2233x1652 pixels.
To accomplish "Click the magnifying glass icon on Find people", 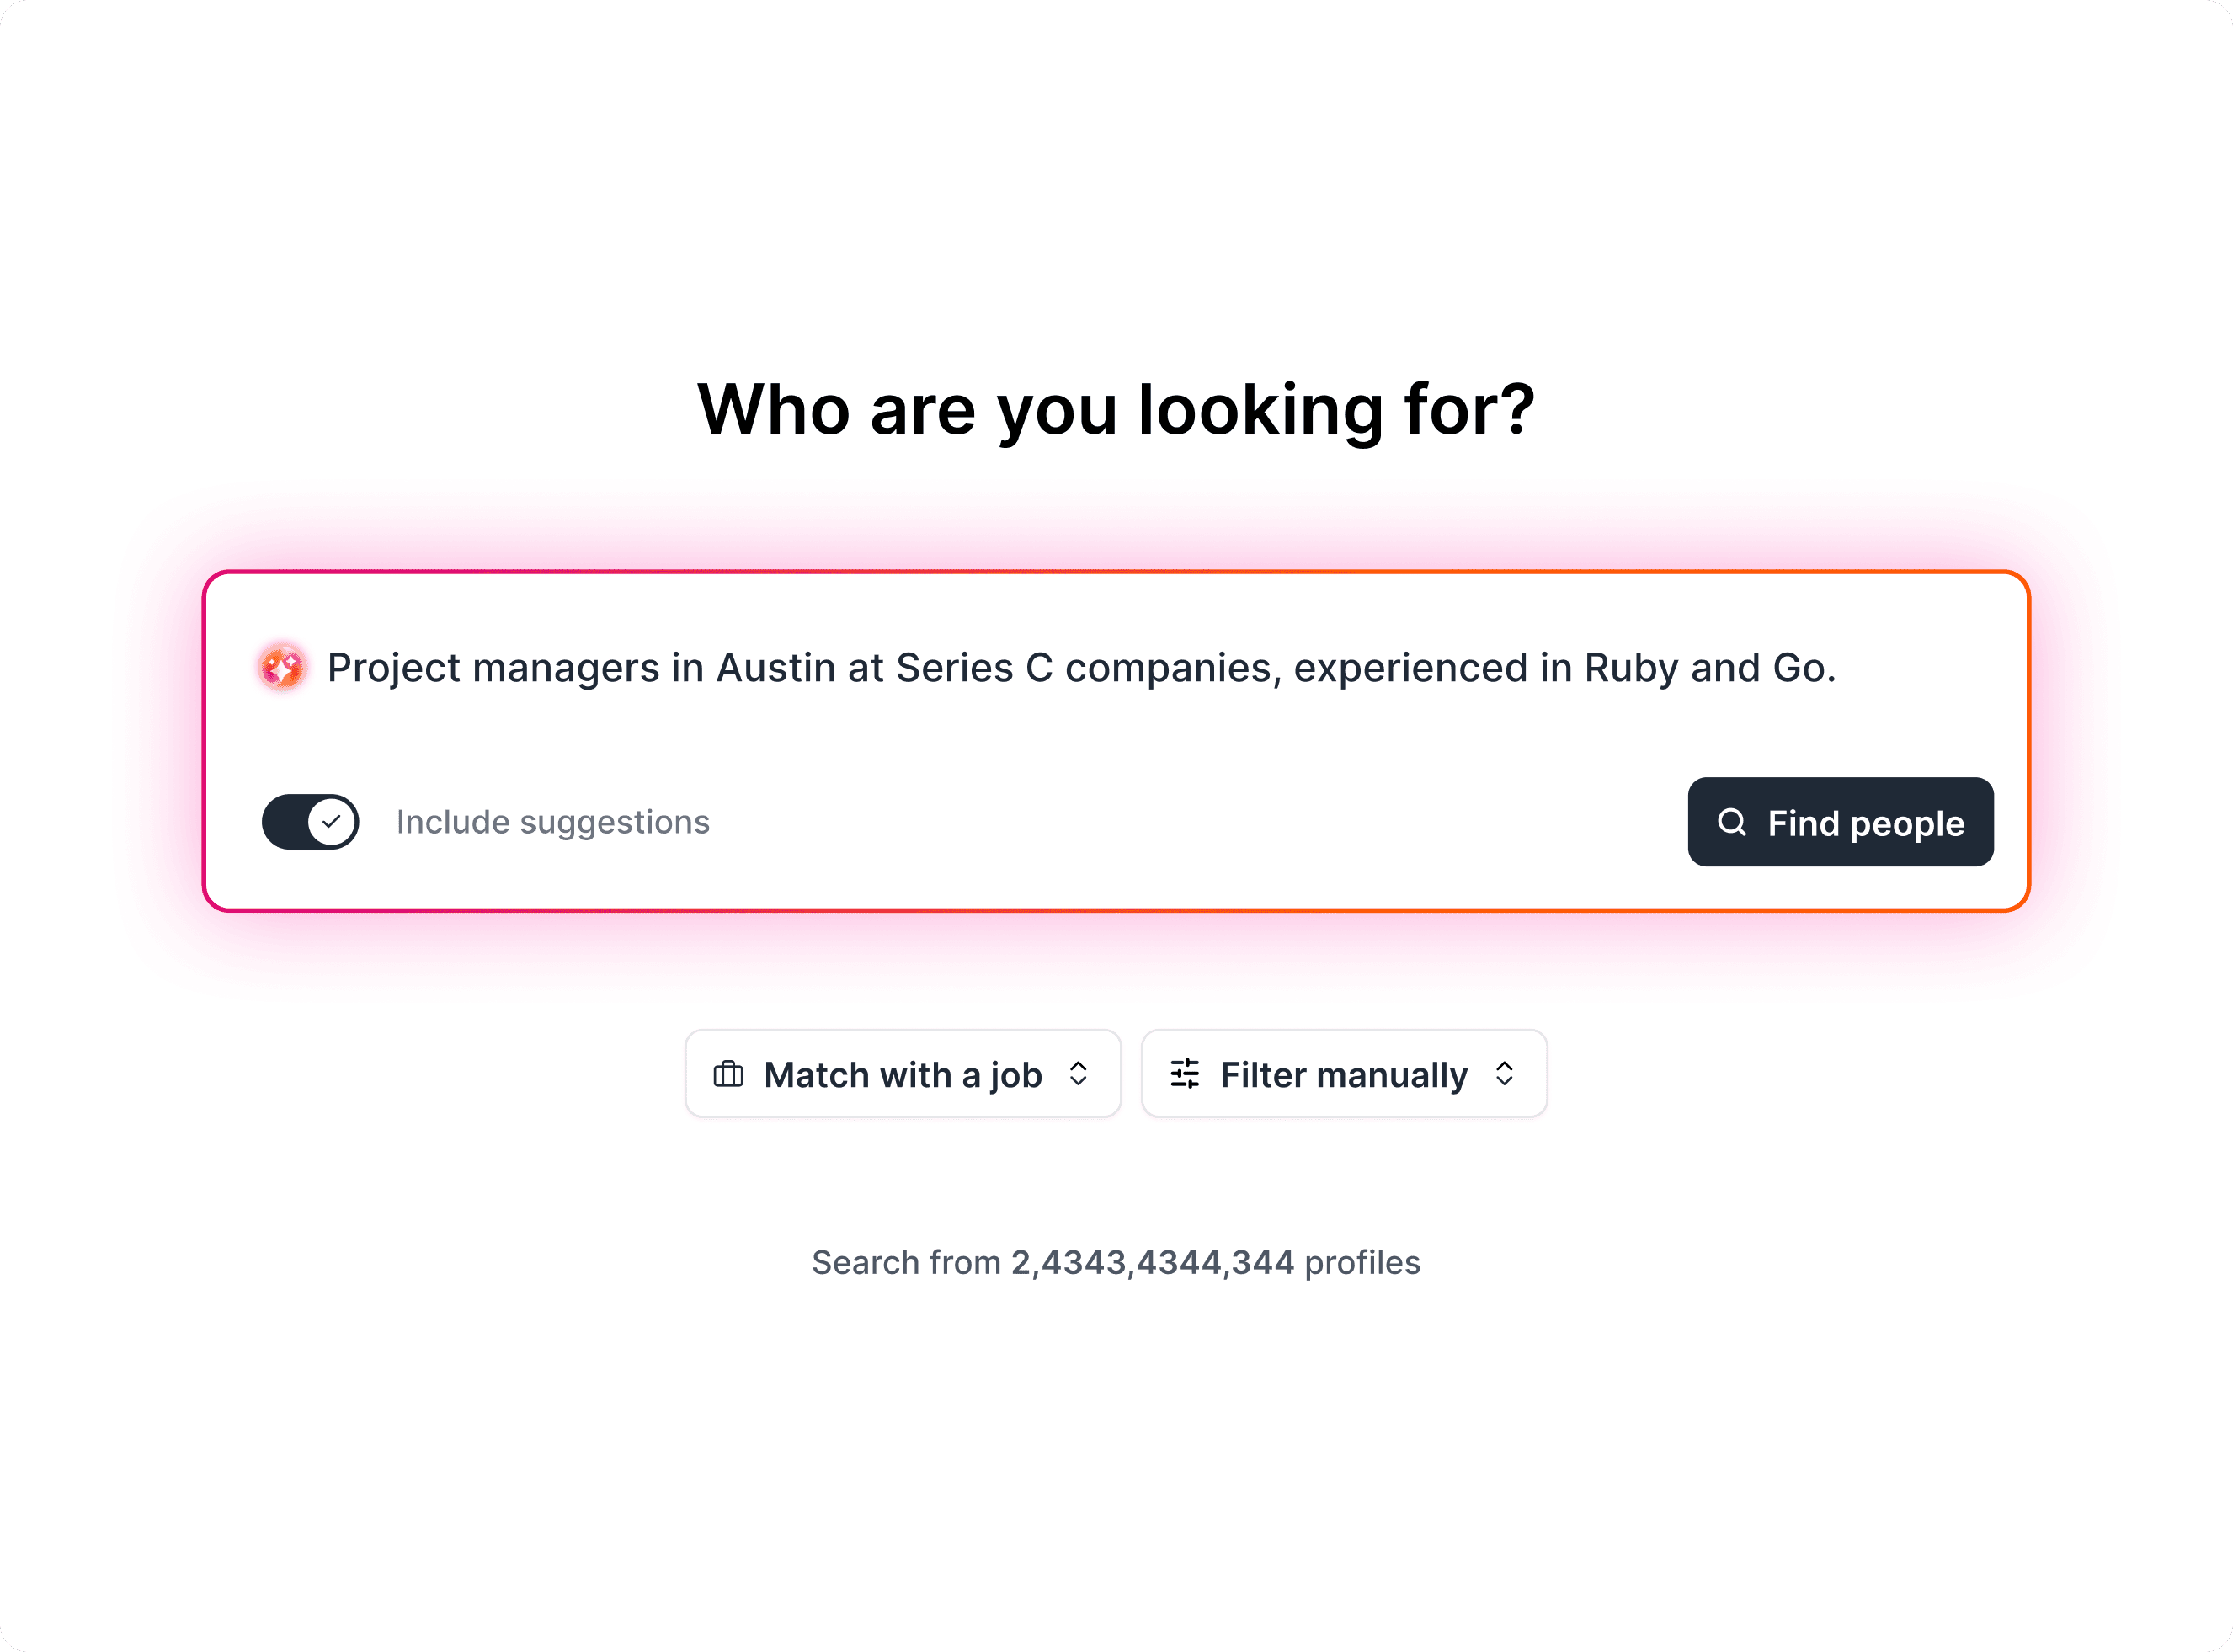I will (x=1731, y=822).
